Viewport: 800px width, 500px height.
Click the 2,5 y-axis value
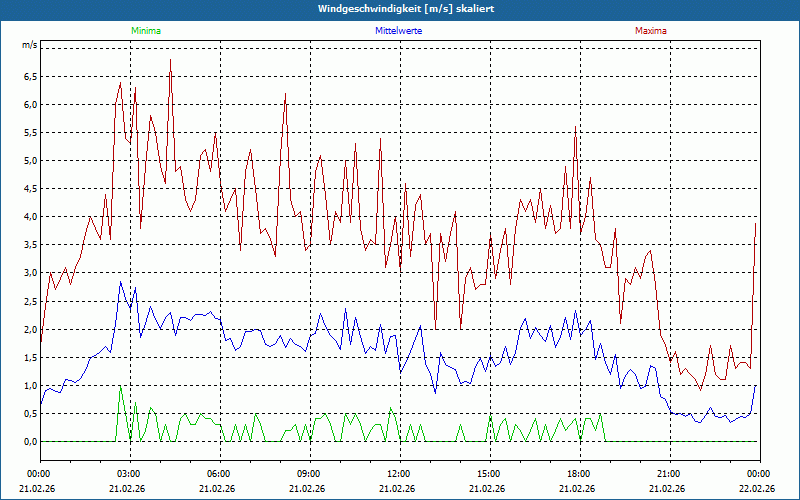(x=31, y=302)
